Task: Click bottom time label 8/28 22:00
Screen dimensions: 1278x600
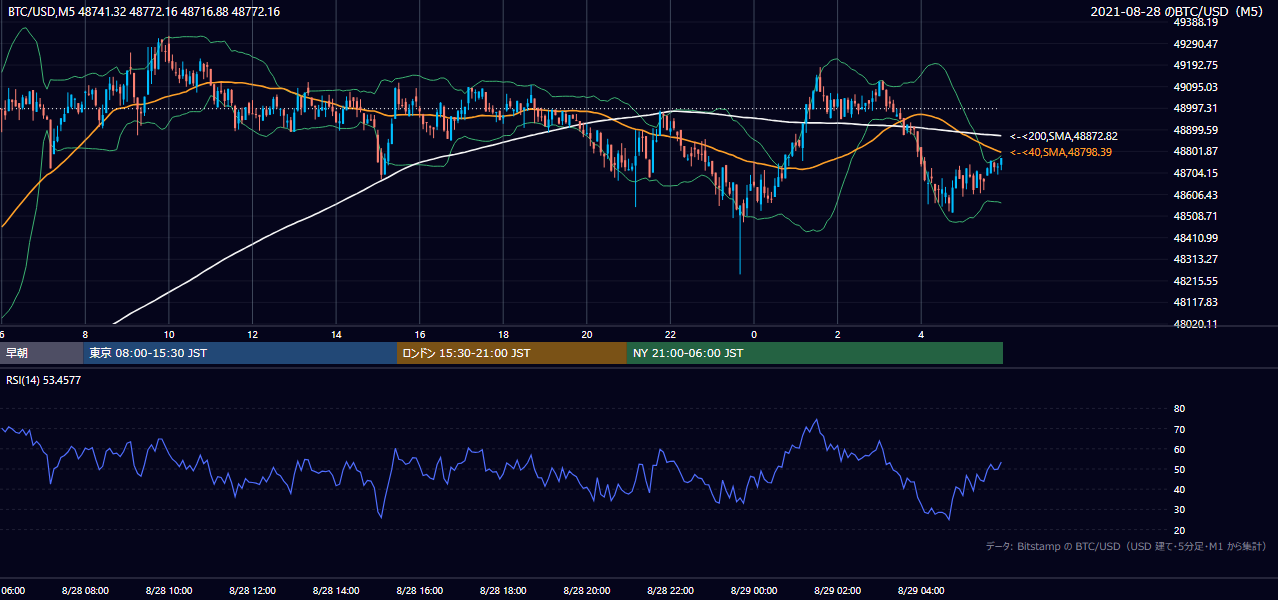Action: 670,590
